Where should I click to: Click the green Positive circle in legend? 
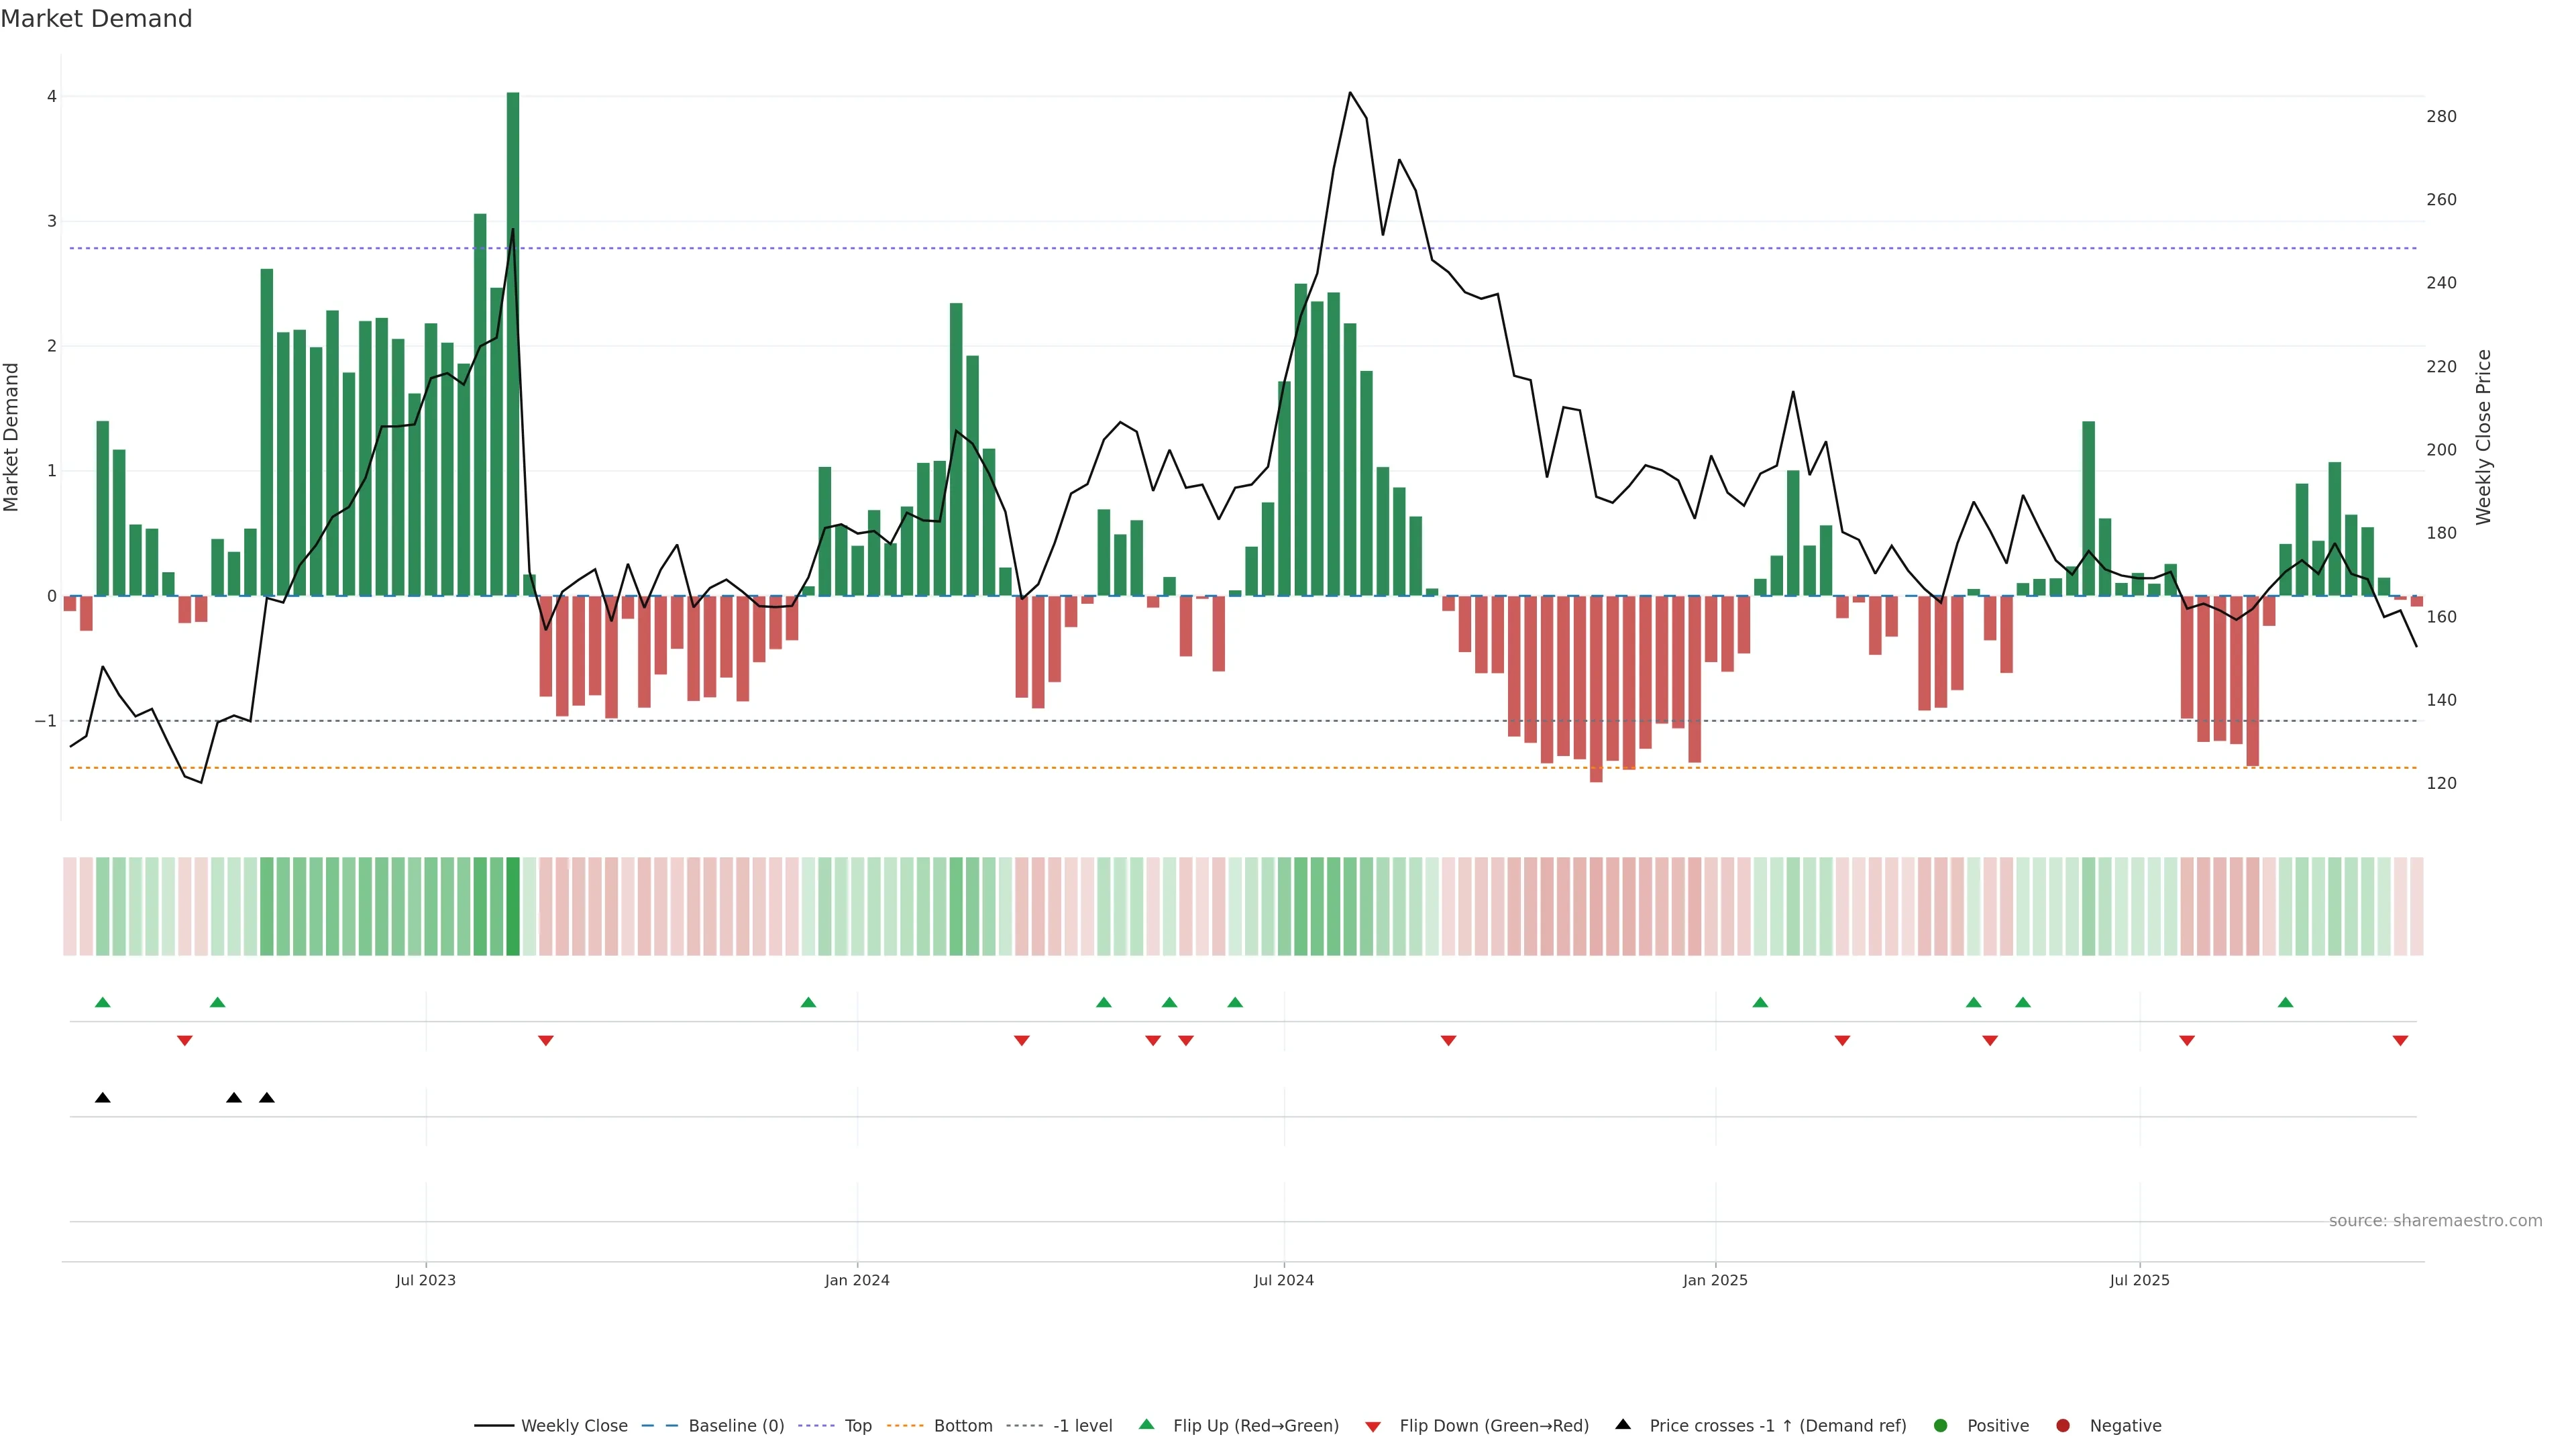pyautogui.click(x=1941, y=1425)
